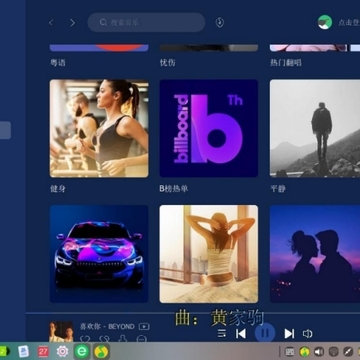Click the QQ Music dock icon
Viewport: 360px width, 360px height.
point(101,351)
